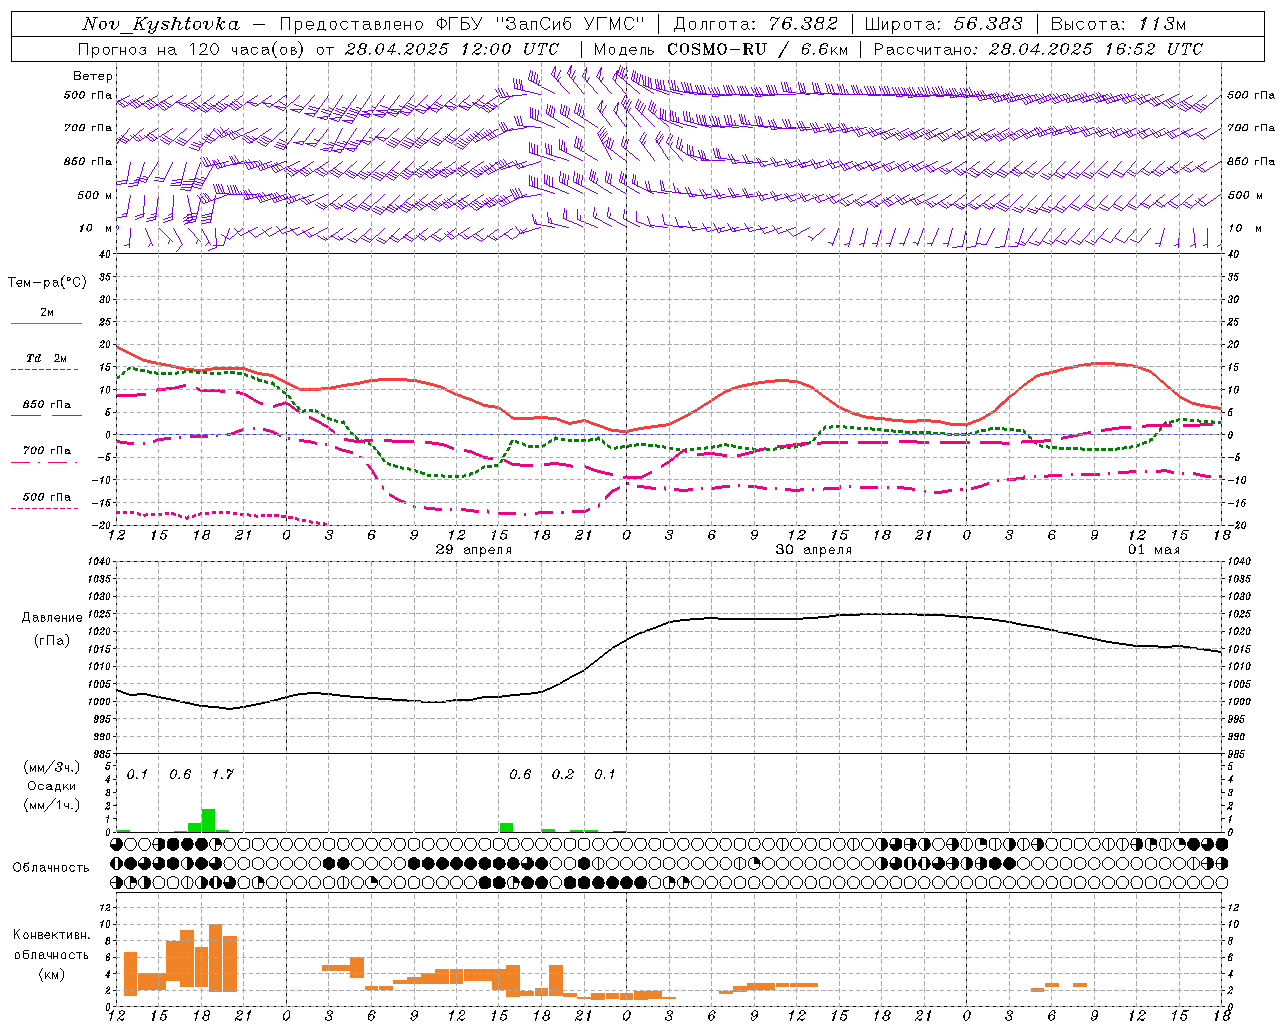
Task: Click the '0.2' precipitation amount value
Action: [563, 774]
